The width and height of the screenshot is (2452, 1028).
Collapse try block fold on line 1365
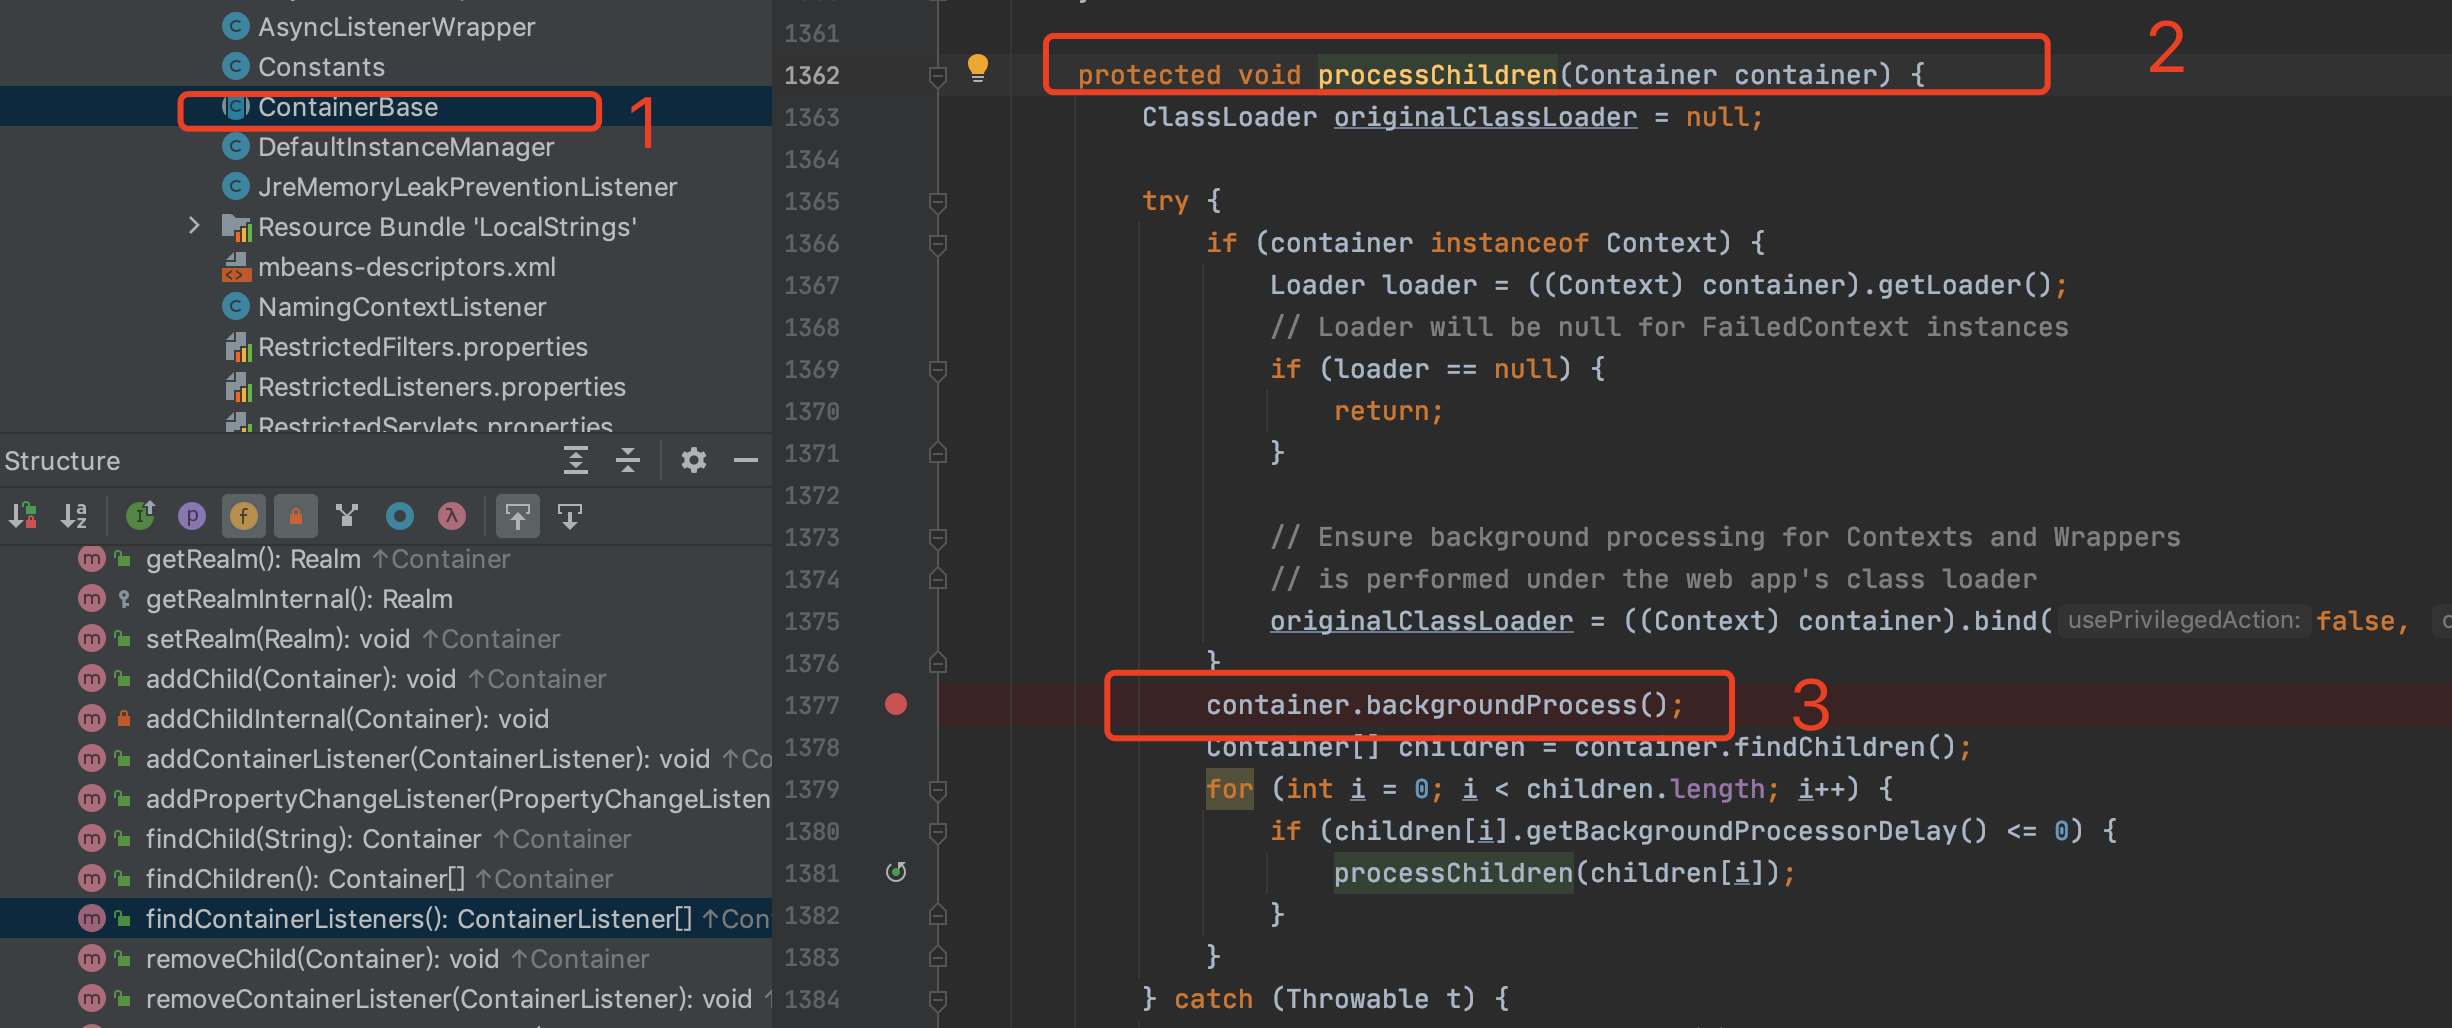point(938,203)
